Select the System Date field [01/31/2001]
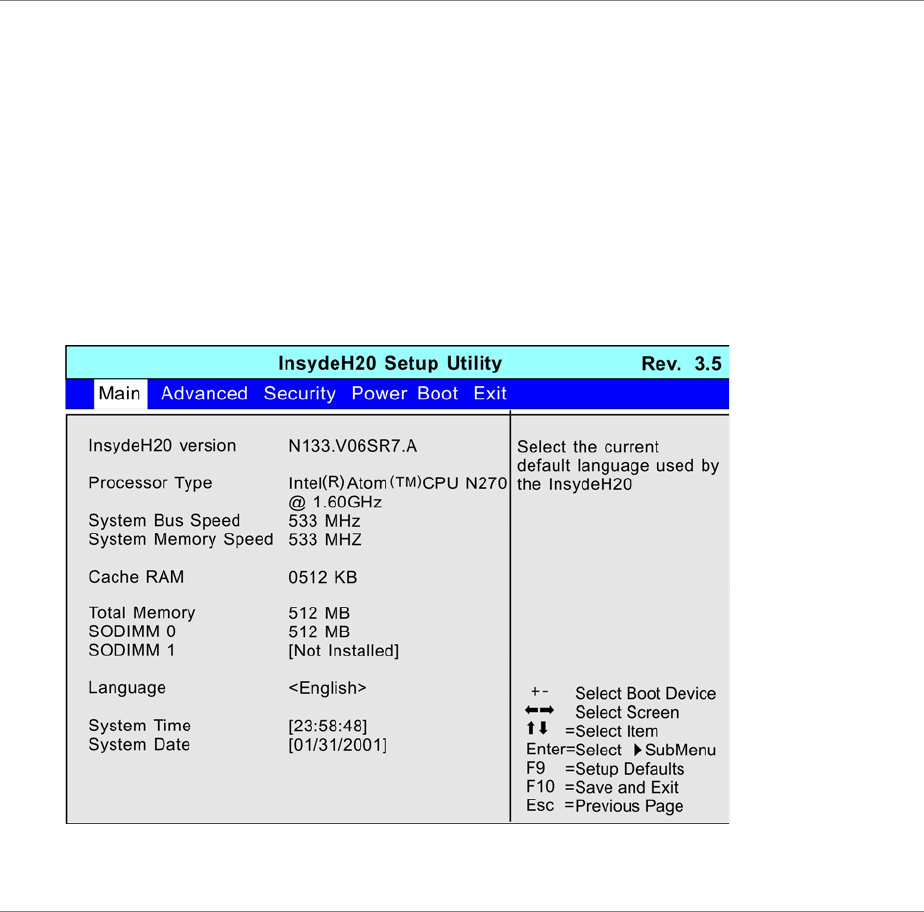The image size is (924, 912). click(x=338, y=745)
